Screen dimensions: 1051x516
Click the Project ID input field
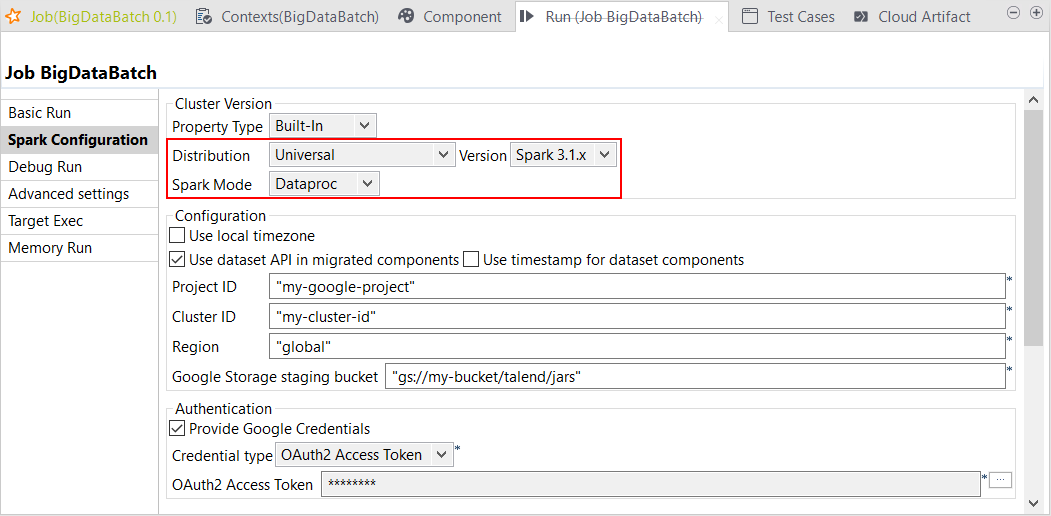638,287
